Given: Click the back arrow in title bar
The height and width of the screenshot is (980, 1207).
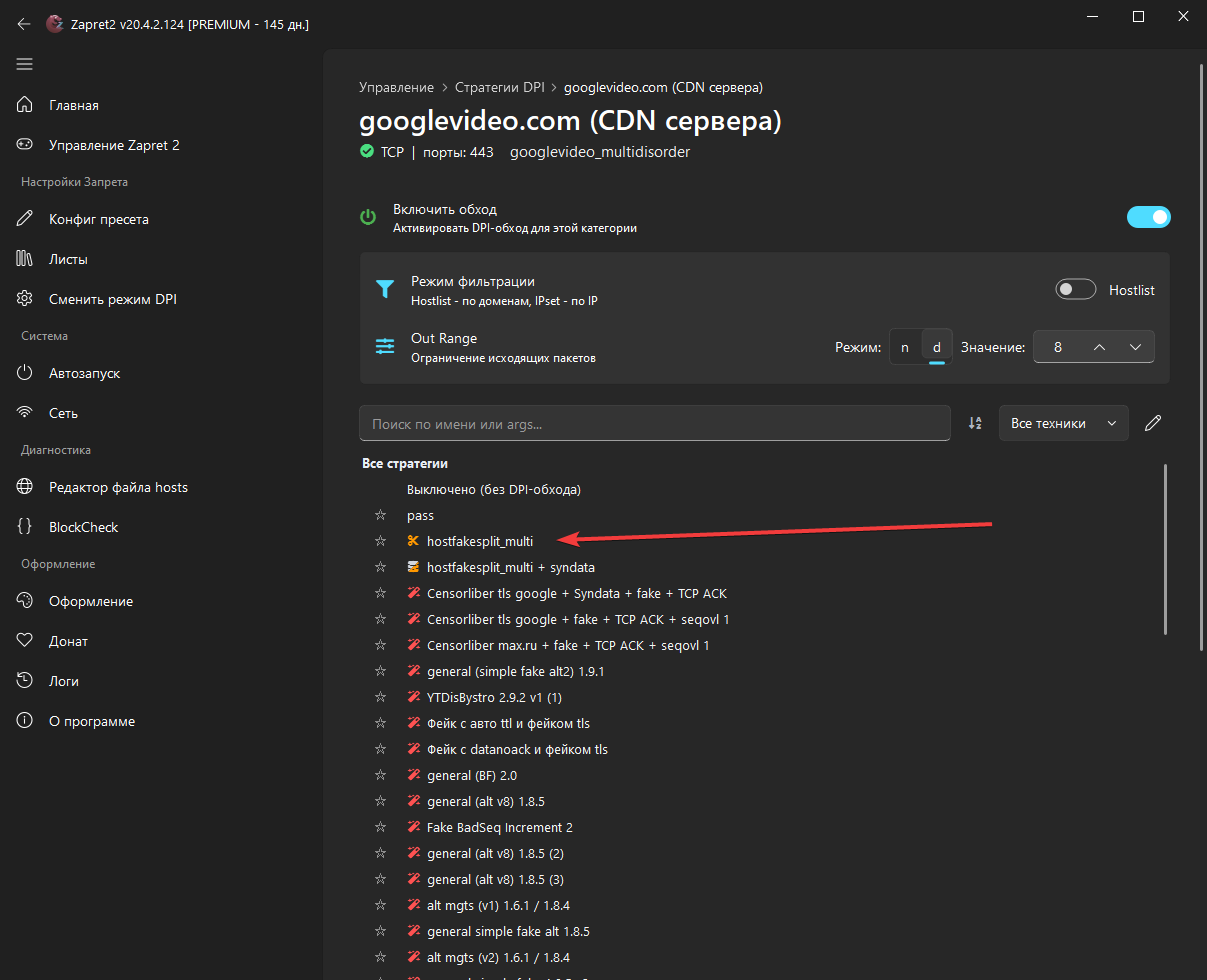Looking at the screenshot, I should point(24,24).
